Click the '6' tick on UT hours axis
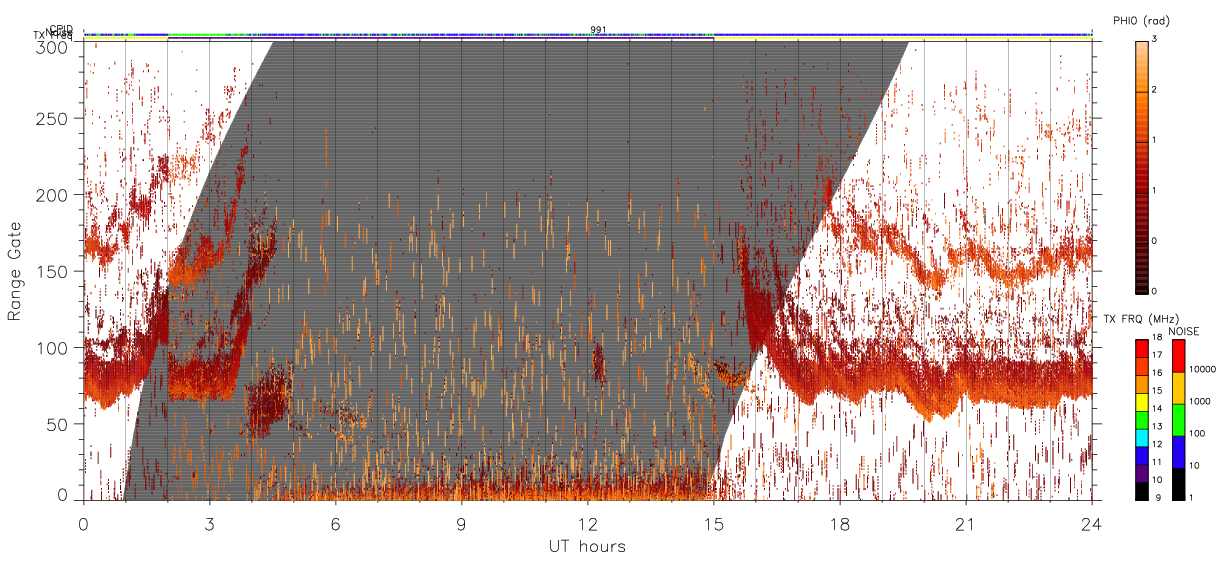Viewport: 1228px width, 567px height. click(x=335, y=523)
